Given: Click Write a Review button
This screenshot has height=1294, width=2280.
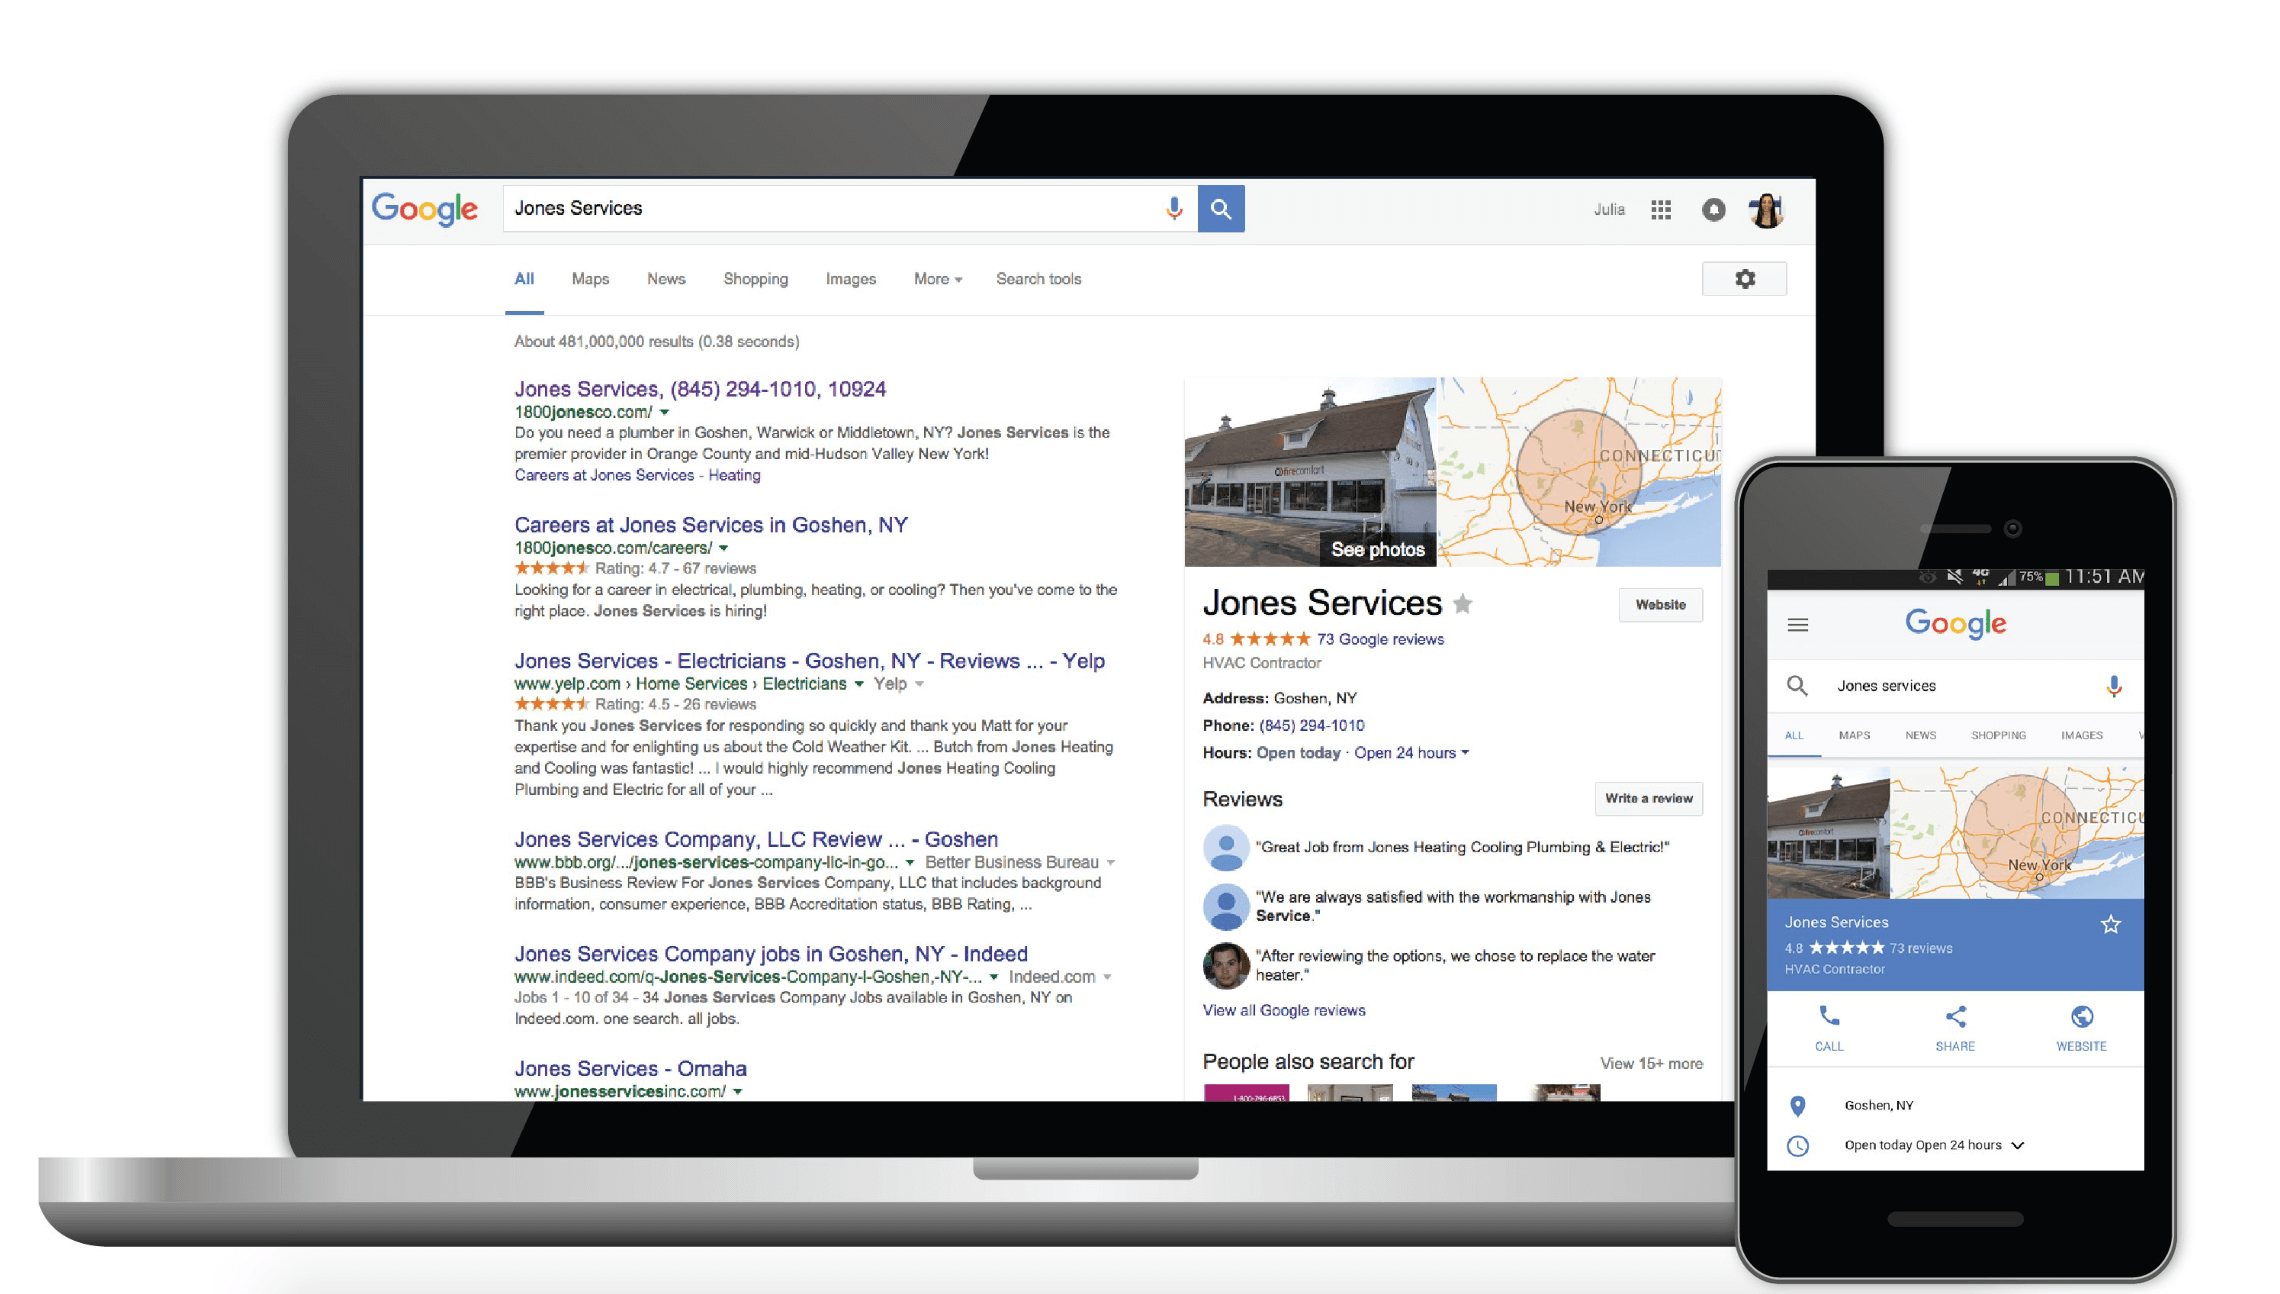Looking at the screenshot, I should click(x=1644, y=799).
